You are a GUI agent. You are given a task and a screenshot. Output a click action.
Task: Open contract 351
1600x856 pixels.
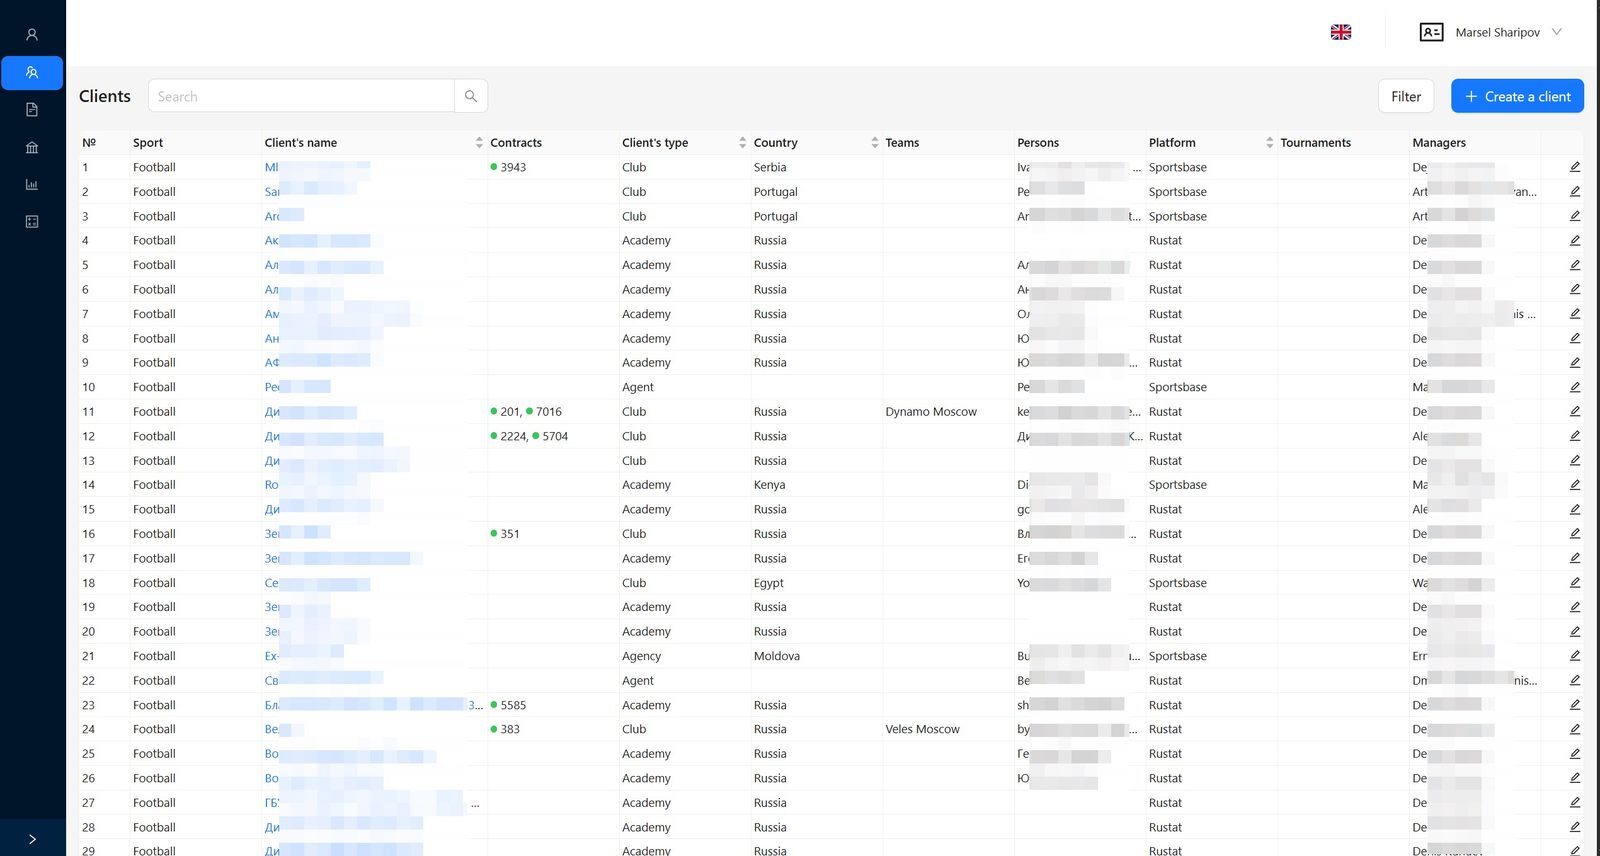(510, 534)
